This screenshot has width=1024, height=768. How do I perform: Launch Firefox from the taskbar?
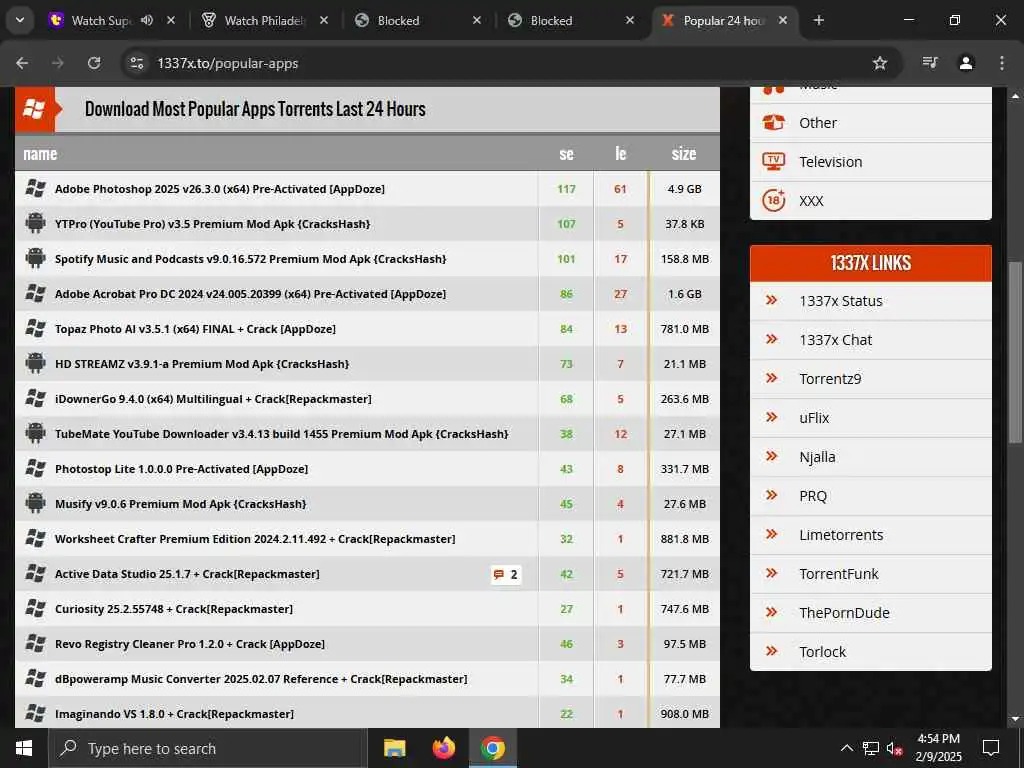pyautogui.click(x=443, y=748)
